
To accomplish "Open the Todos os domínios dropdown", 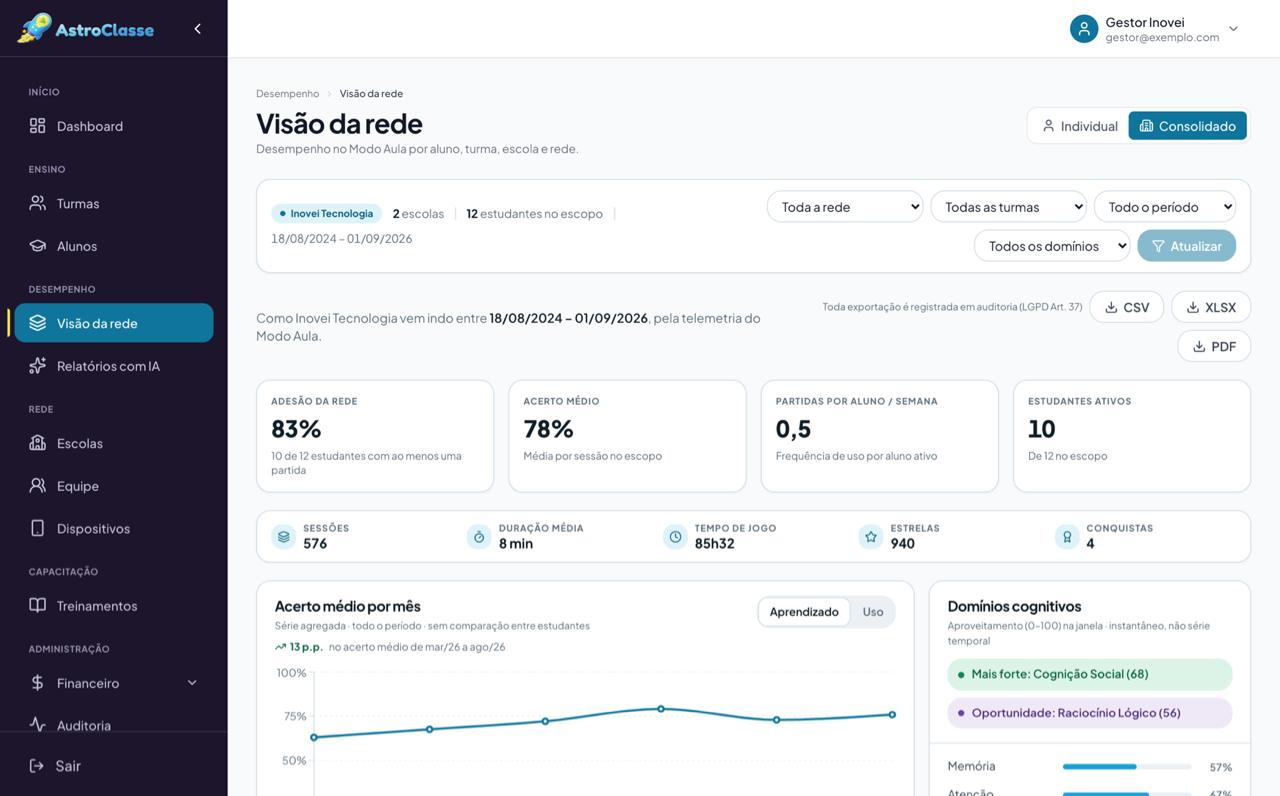I will coord(1052,246).
